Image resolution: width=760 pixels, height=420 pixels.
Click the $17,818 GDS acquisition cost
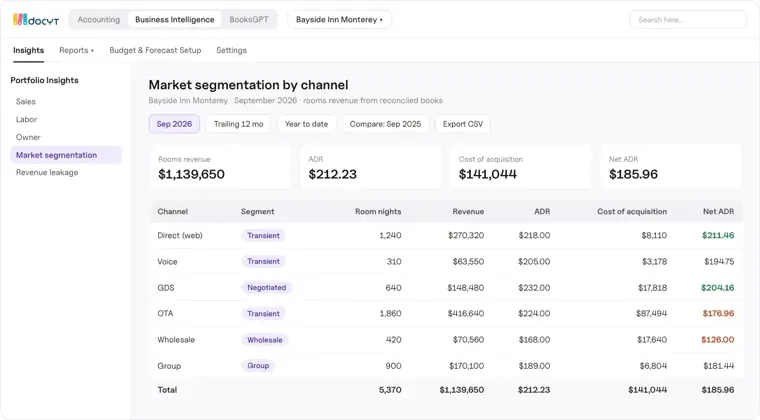pyautogui.click(x=652, y=288)
